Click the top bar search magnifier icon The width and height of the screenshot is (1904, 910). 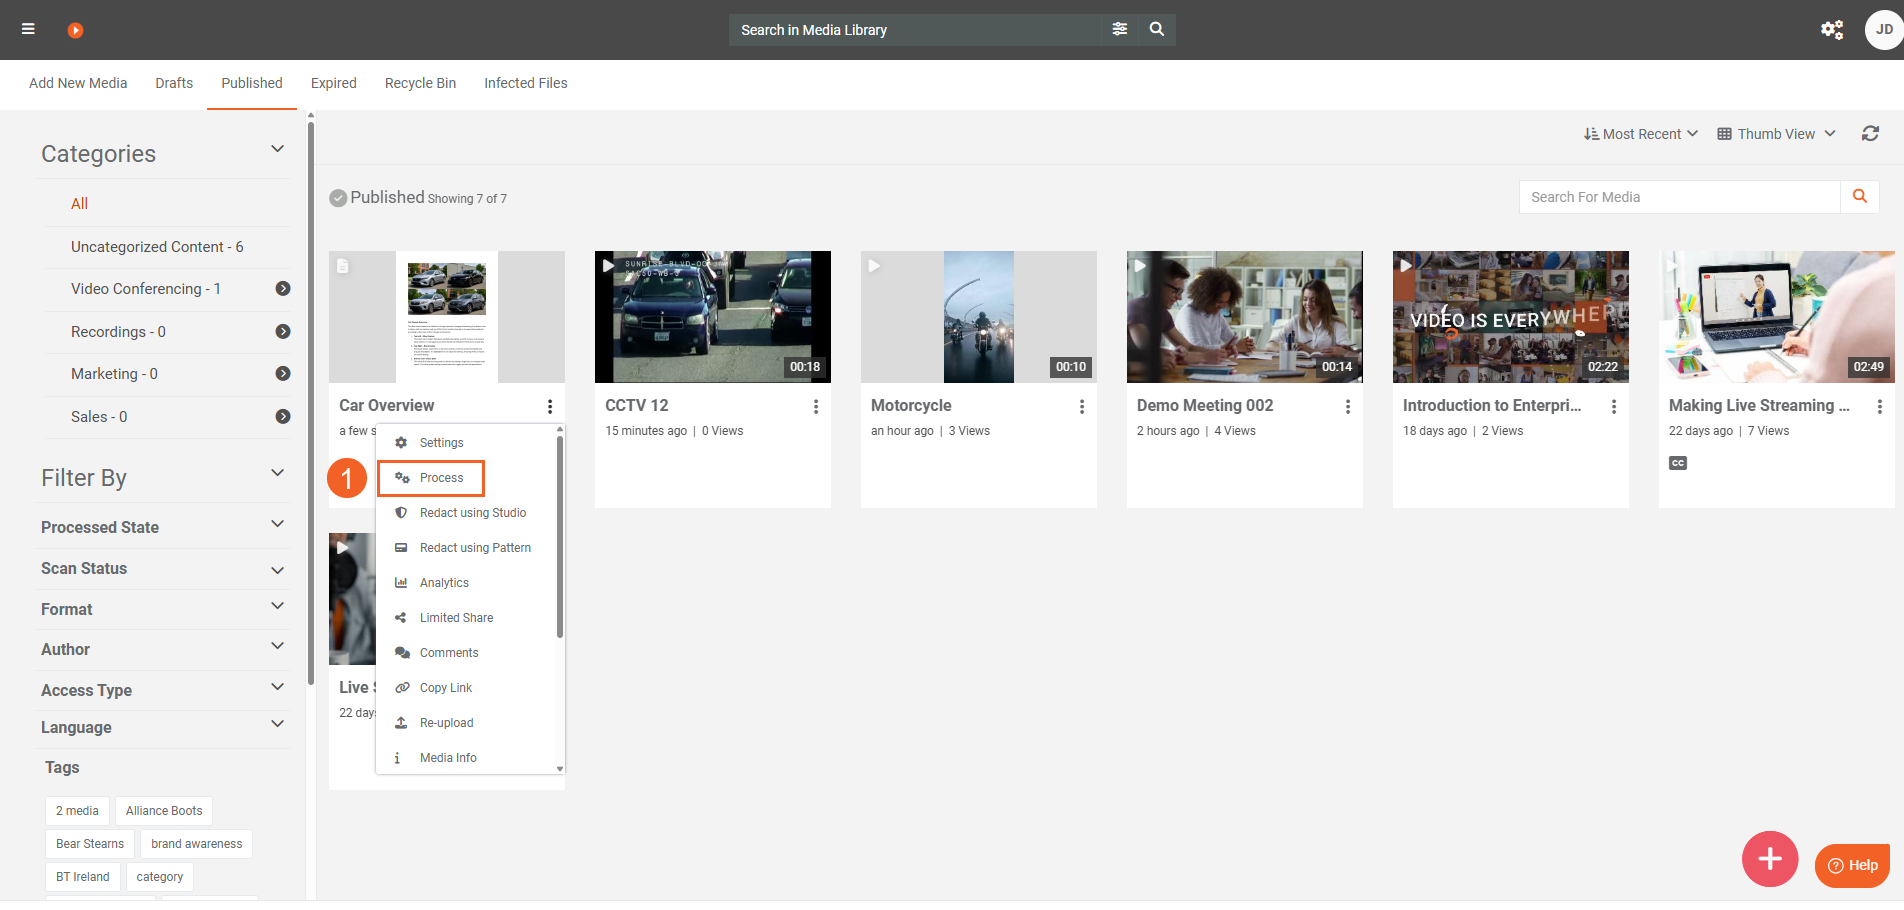tap(1157, 29)
